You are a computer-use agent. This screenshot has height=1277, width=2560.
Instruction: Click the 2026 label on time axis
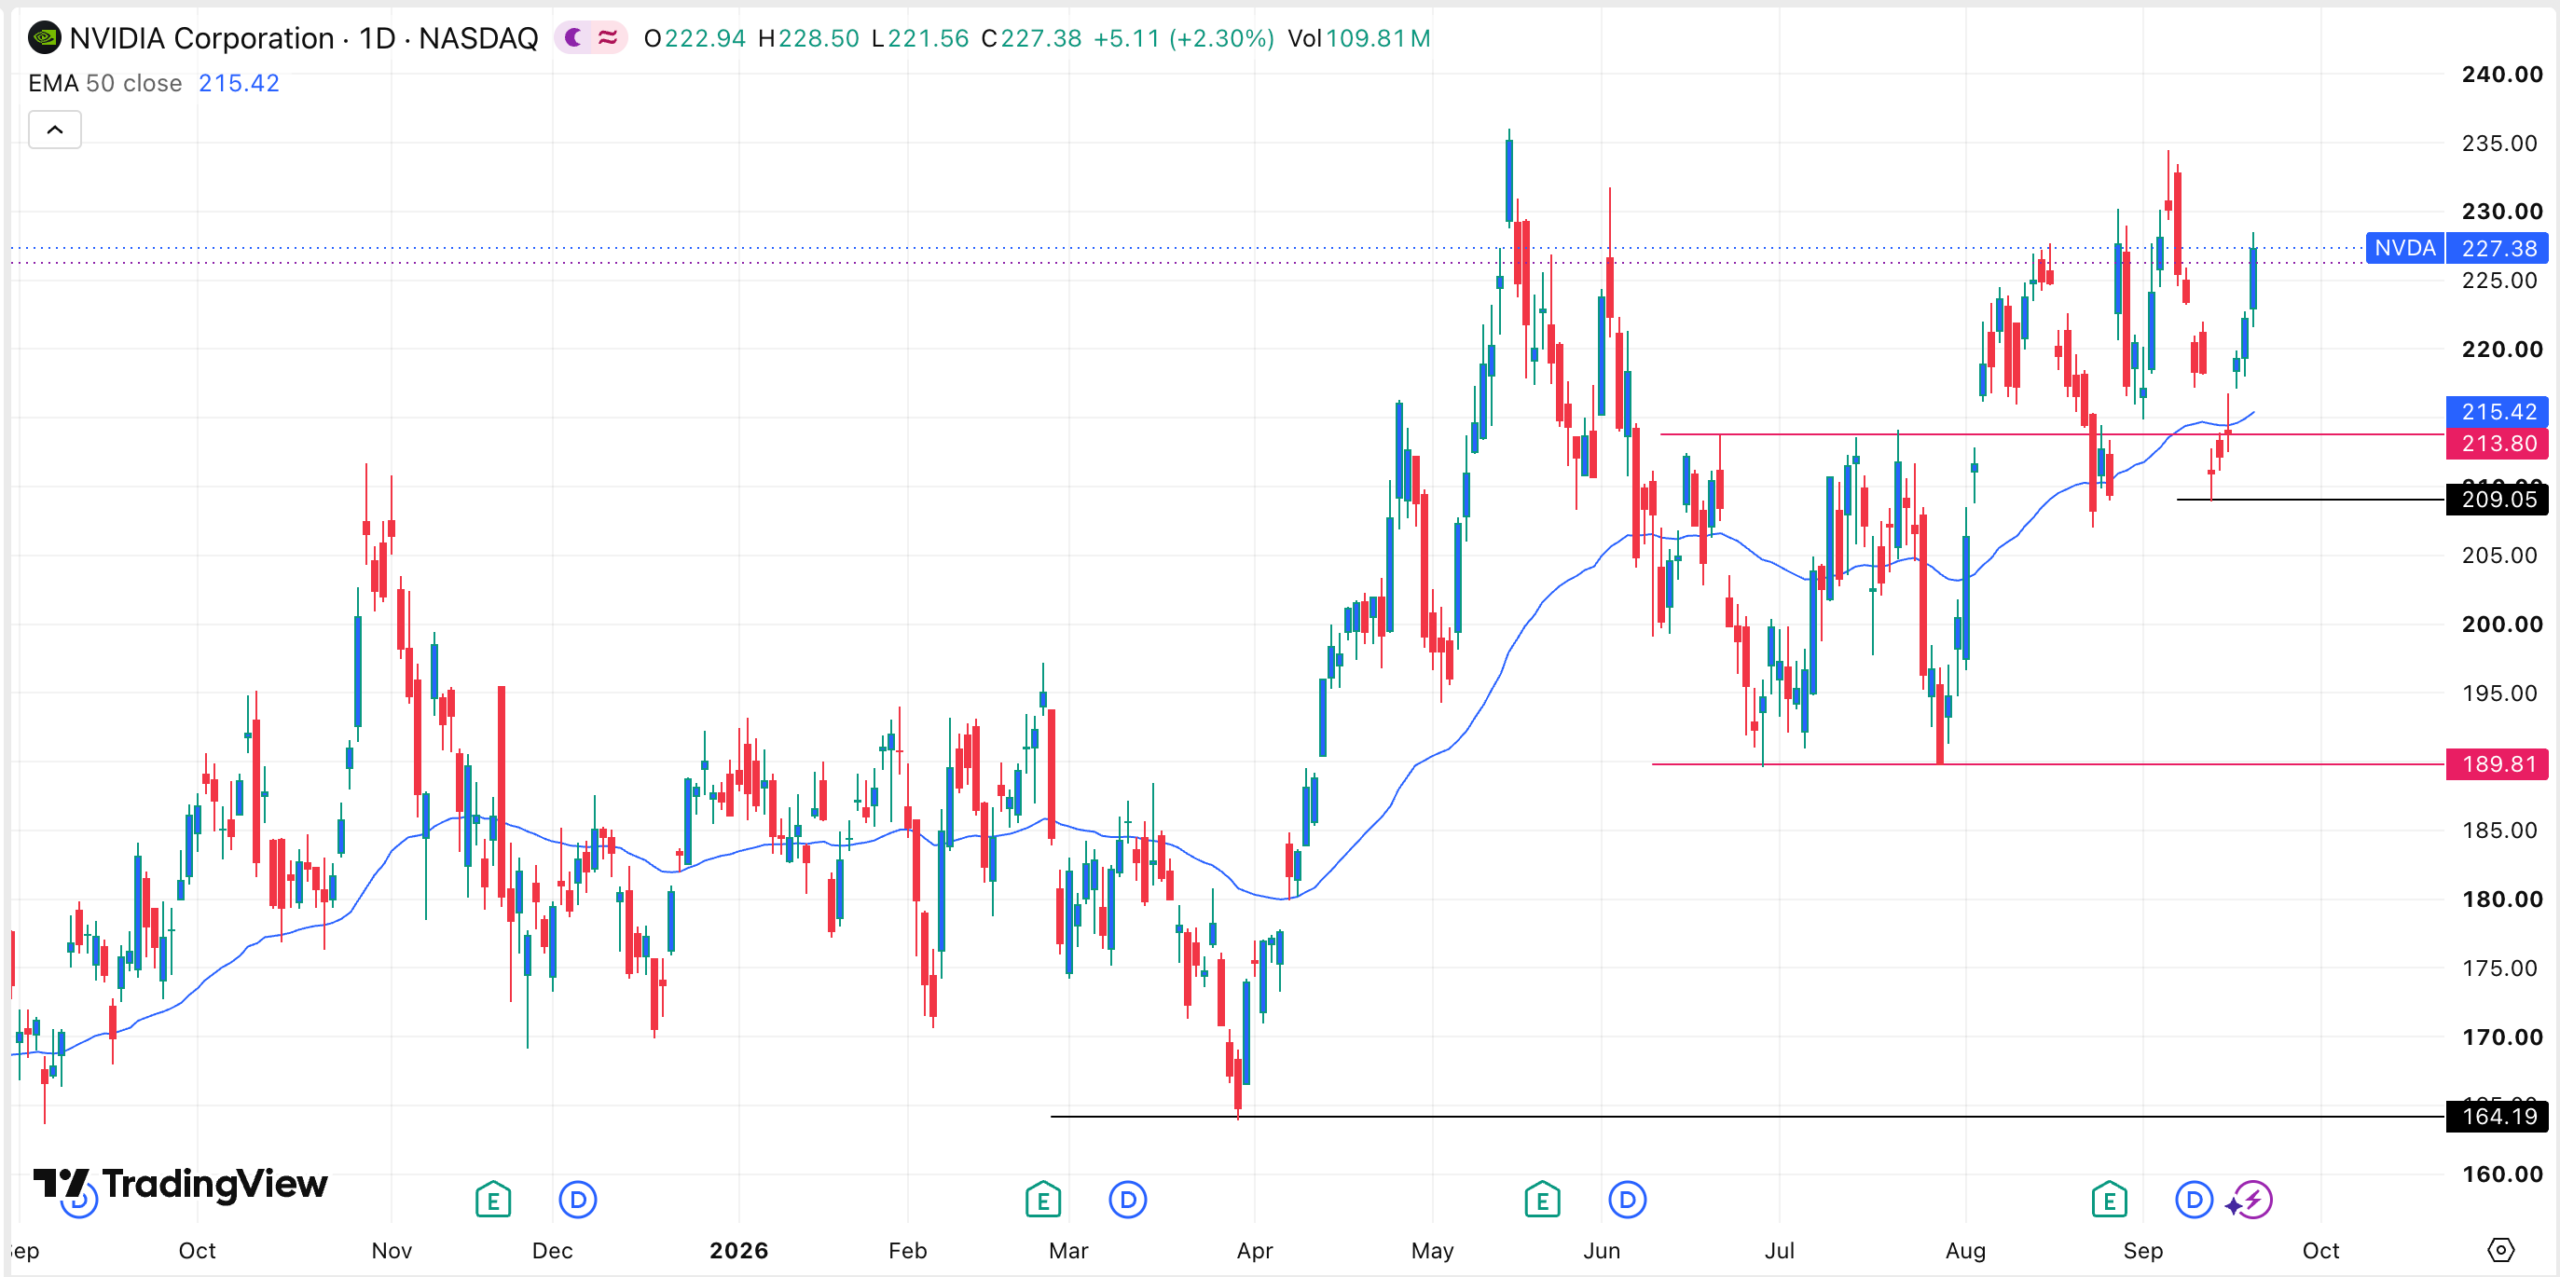point(739,1251)
